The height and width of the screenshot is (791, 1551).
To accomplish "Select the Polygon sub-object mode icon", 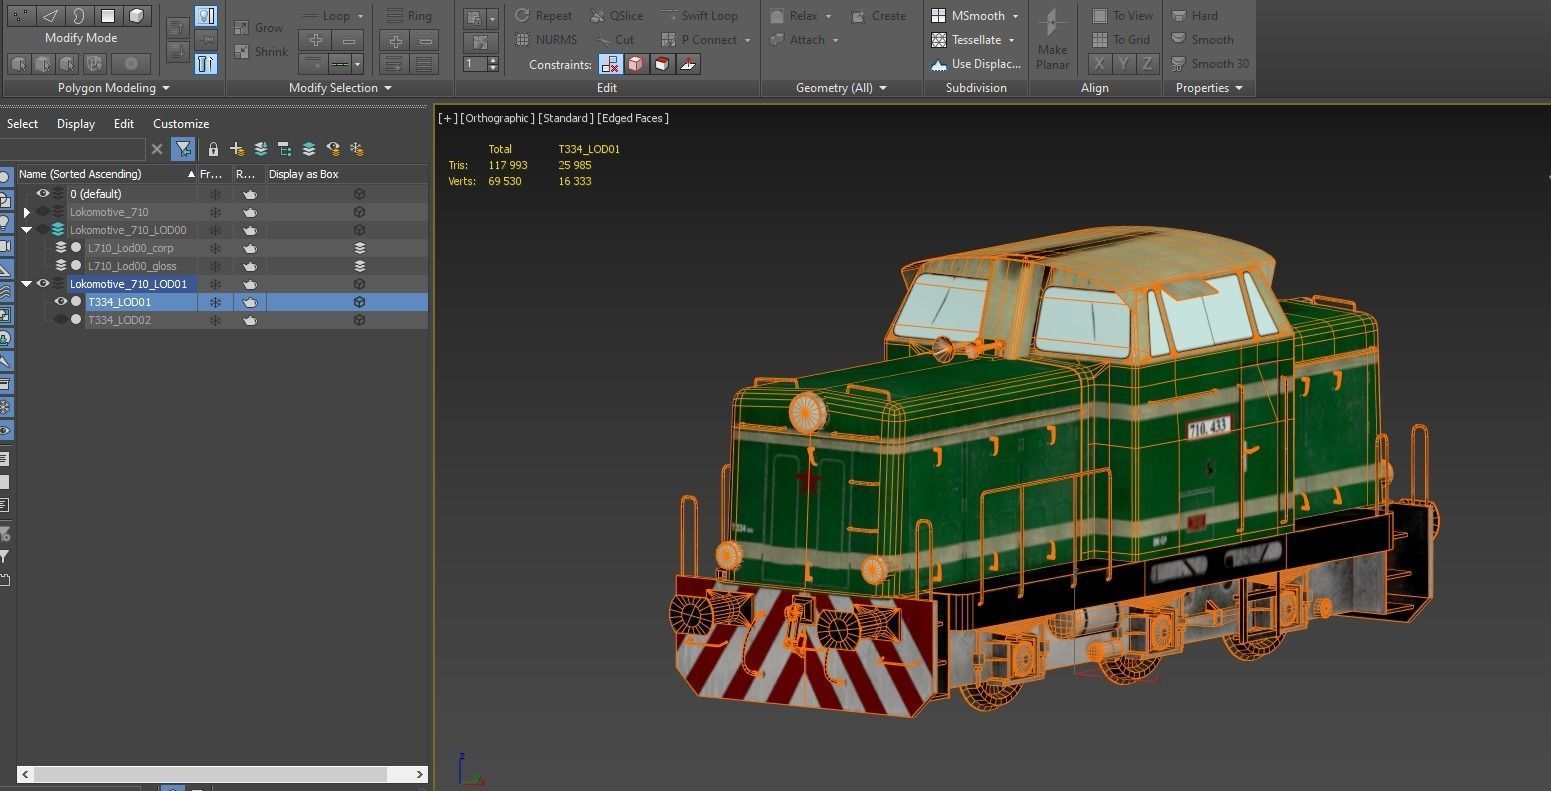I will tap(108, 16).
